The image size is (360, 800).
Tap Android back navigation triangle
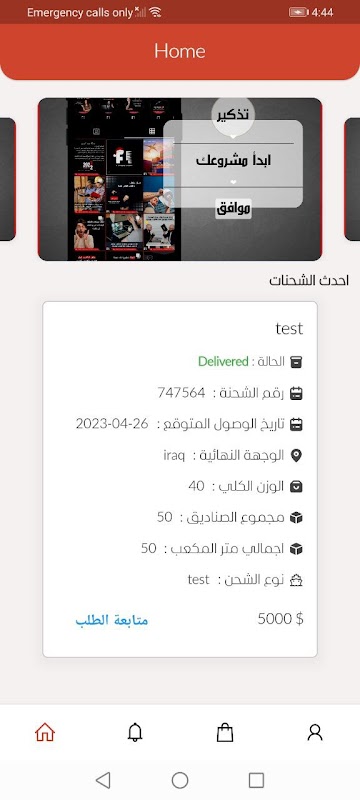103,780
